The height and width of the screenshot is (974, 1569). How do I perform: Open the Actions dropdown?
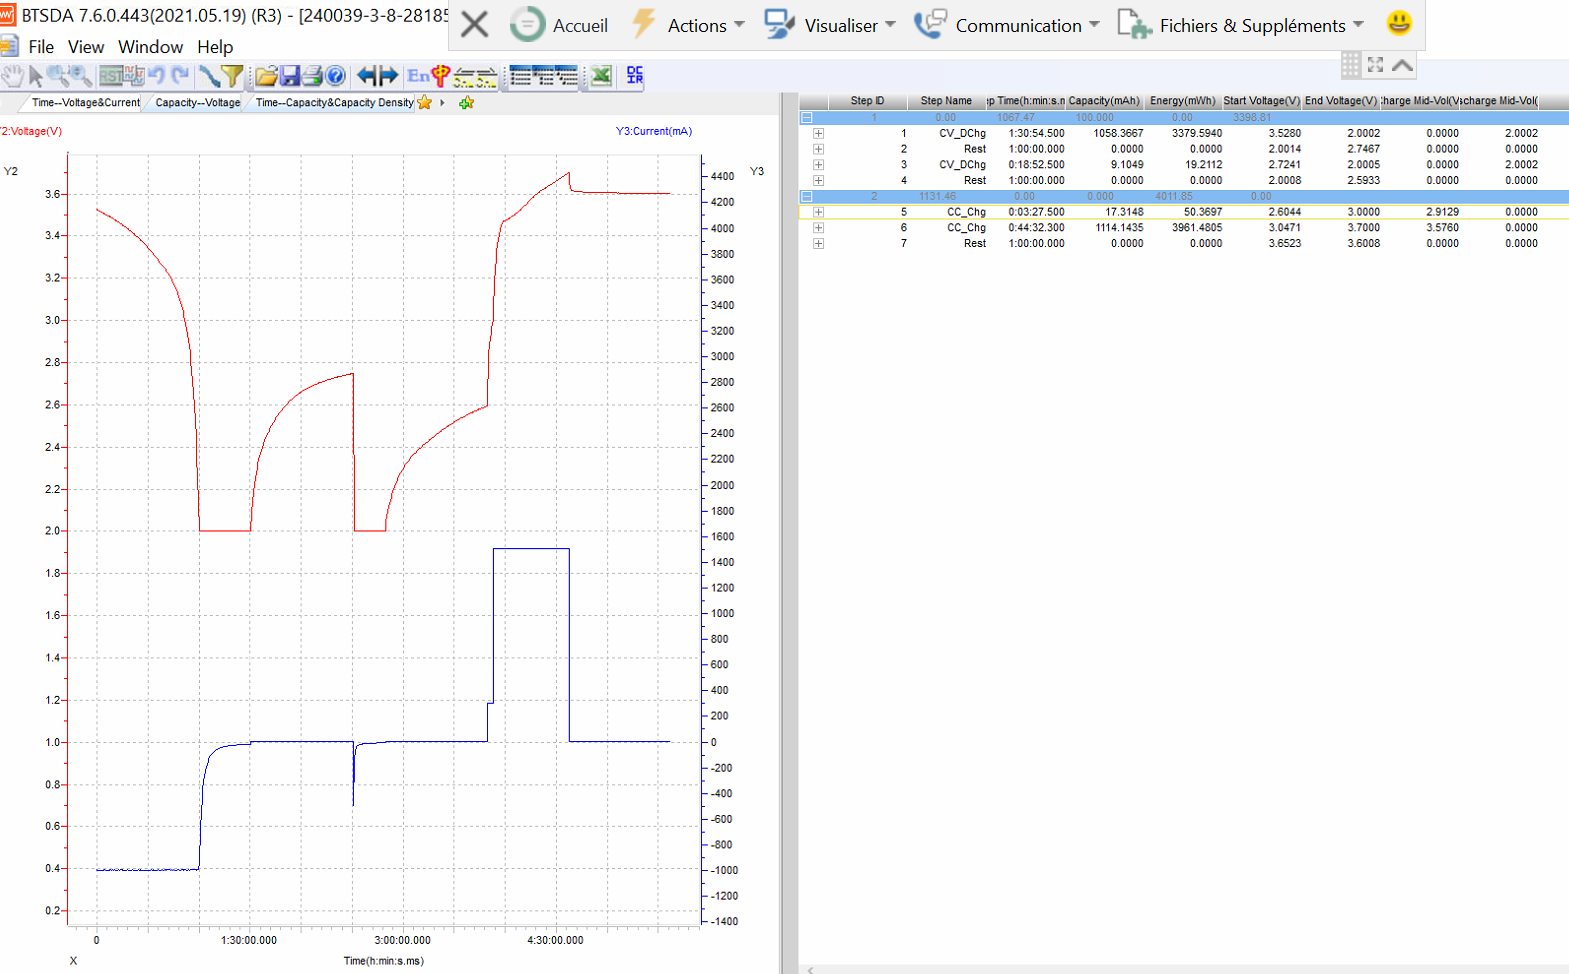point(688,25)
